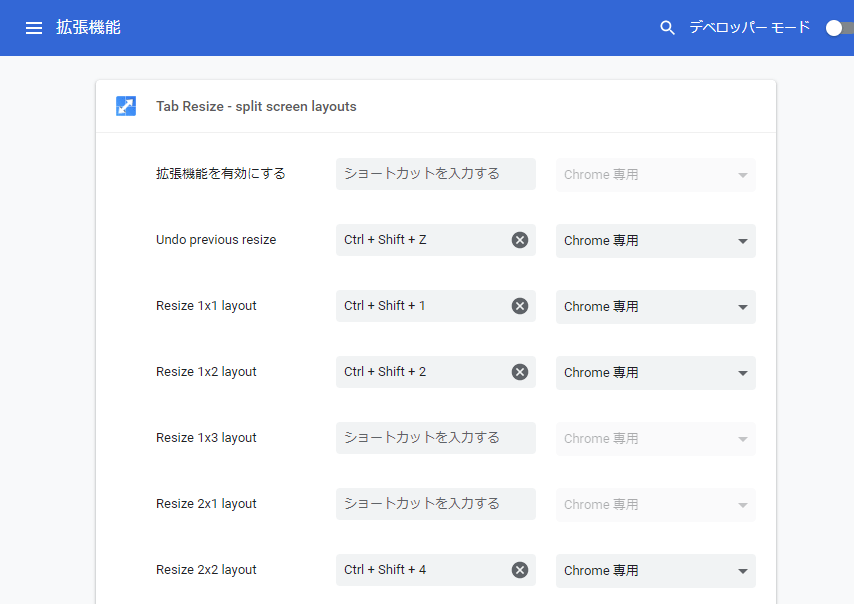
Task: Clear the Ctrl + Shift + 1 shortcut
Action: click(x=520, y=306)
